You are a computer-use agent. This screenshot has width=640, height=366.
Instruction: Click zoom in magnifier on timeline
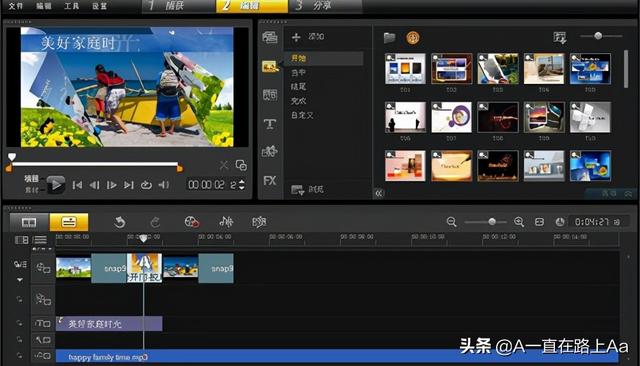click(519, 222)
